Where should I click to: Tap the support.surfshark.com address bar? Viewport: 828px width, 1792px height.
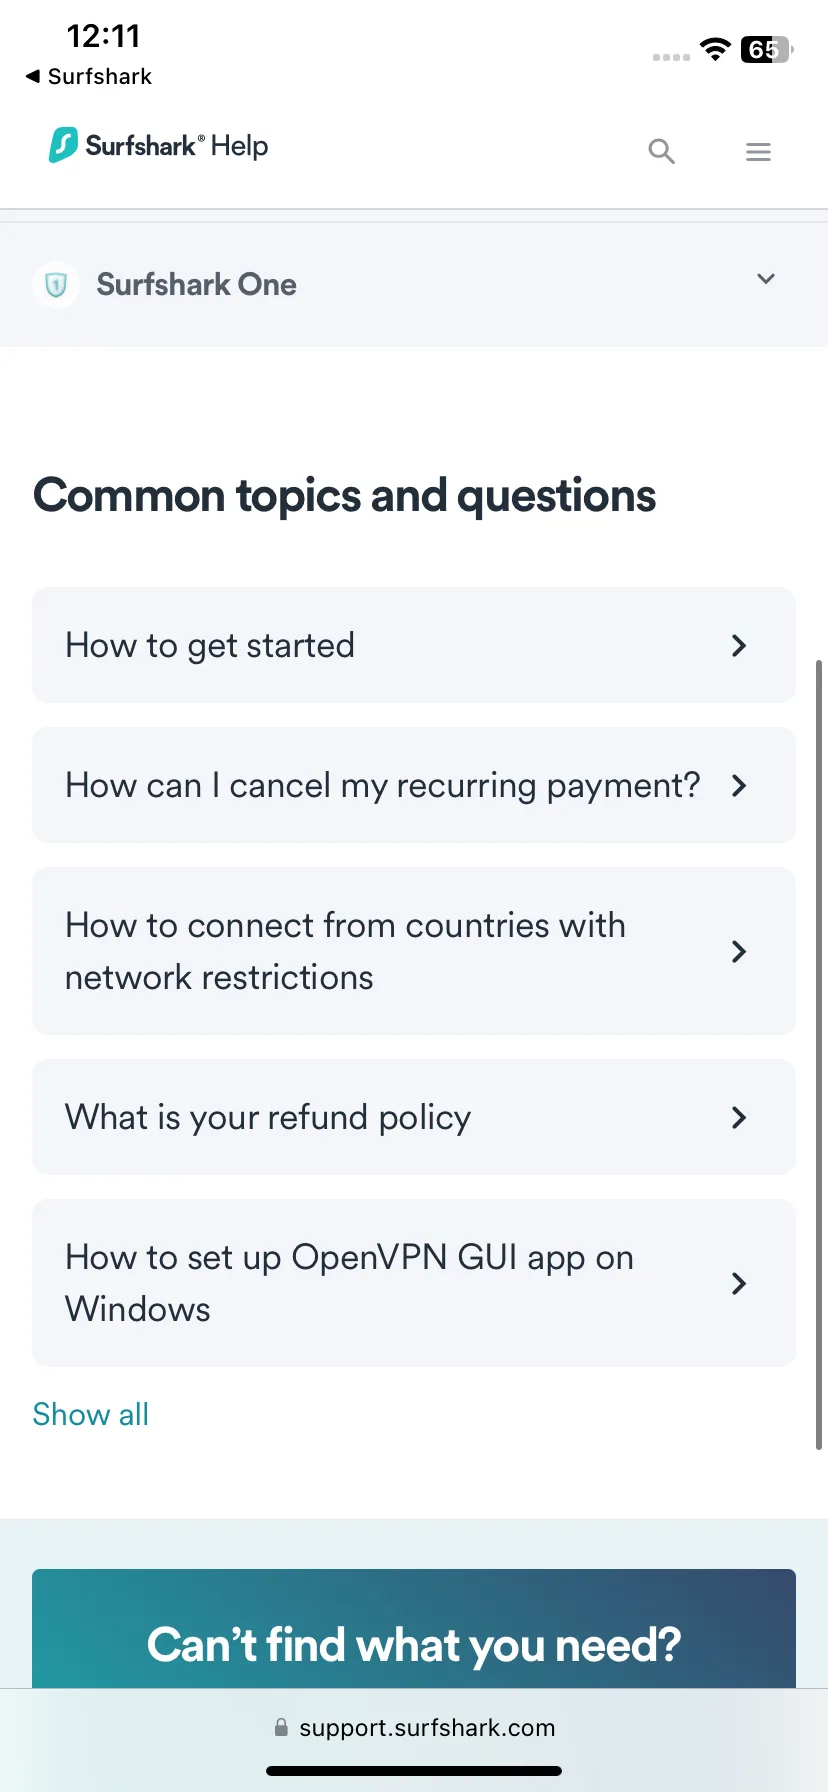[x=414, y=1727]
